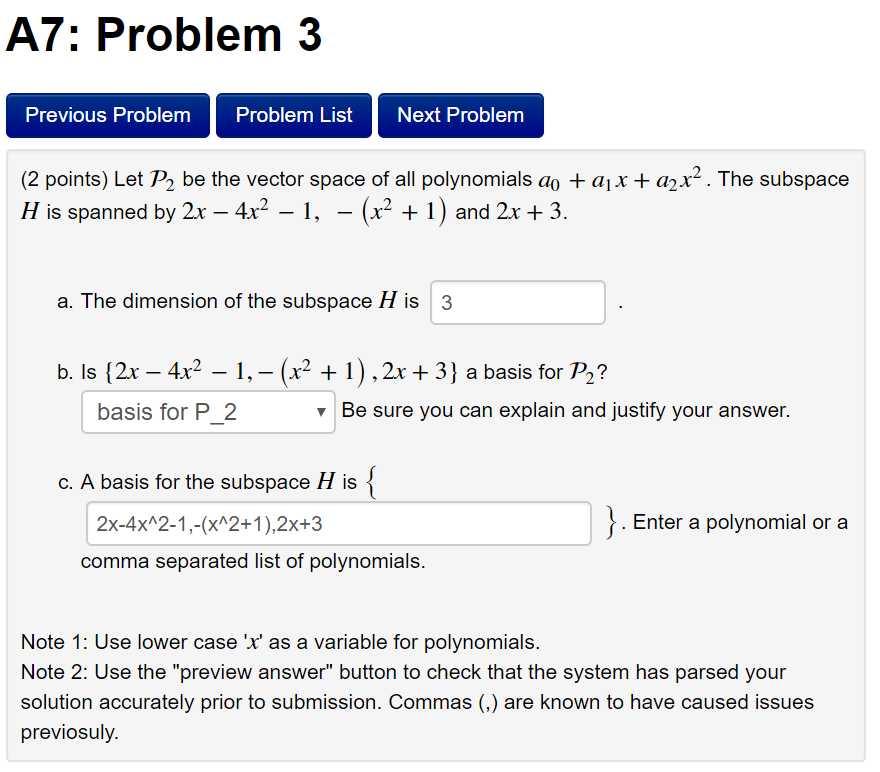This screenshot has height=772, width=880.
Task: Open the 'basis for P_2' dropdown
Action: [x=207, y=412]
